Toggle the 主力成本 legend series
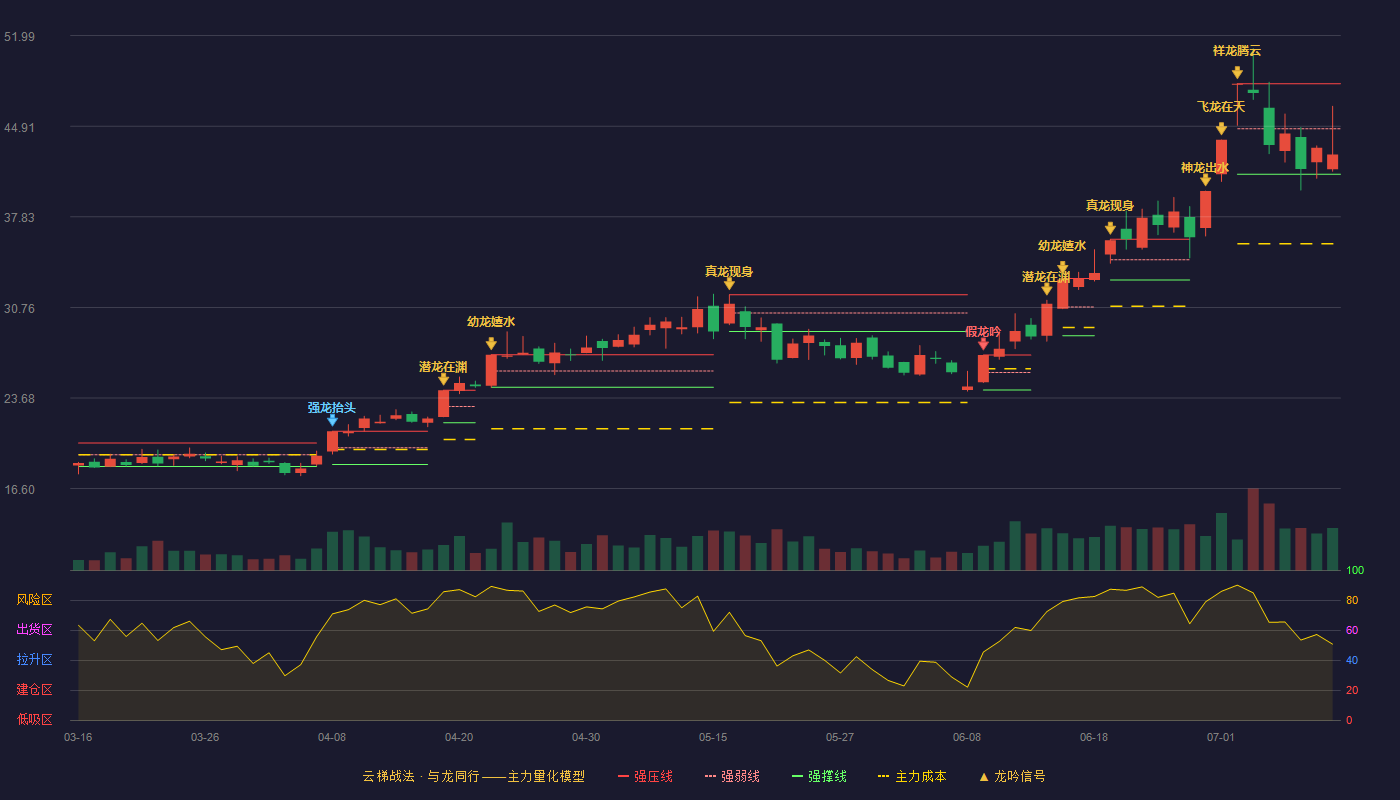 pyautogui.click(x=912, y=776)
